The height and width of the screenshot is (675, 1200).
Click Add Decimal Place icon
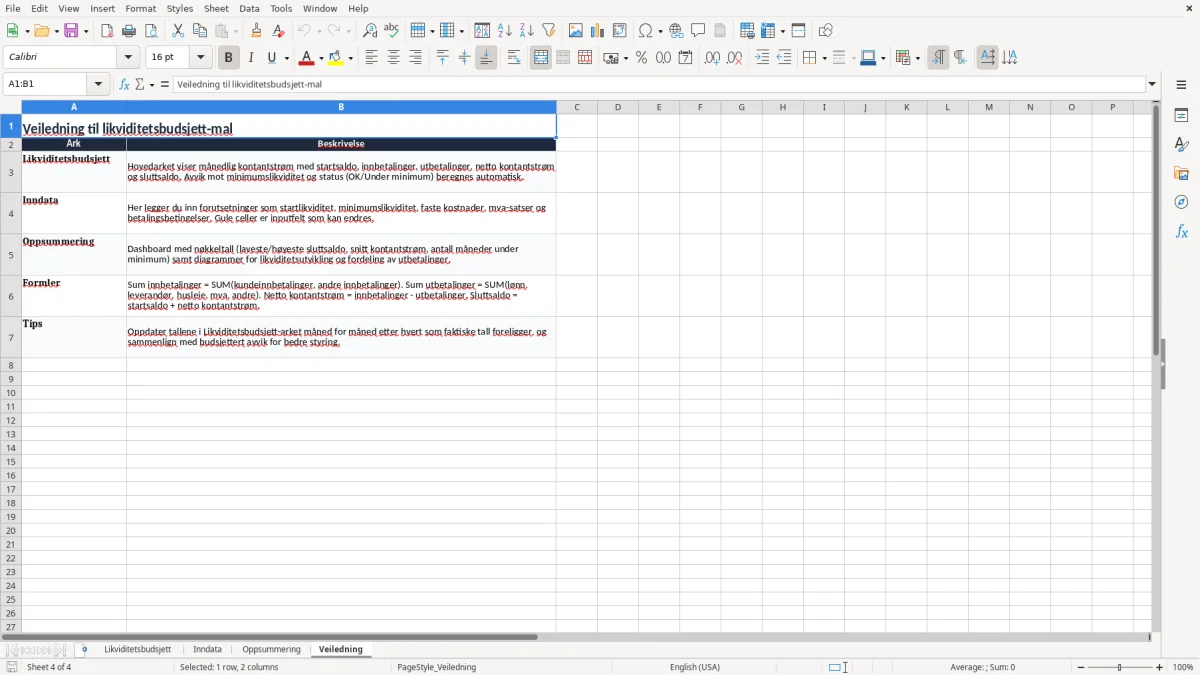(x=712, y=58)
